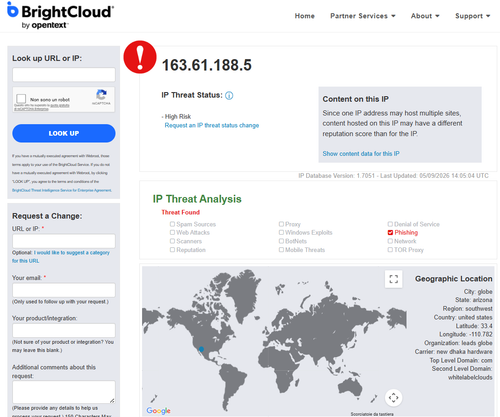Click 'Top Level Domain: com' text
The width and height of the screenshot is (500, 417).
tap(461, 360)
